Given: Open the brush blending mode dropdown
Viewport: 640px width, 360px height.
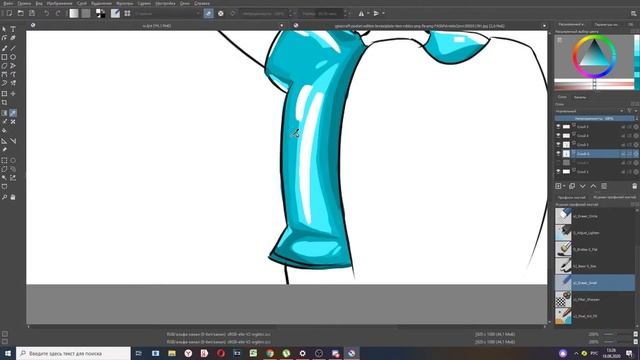Looking at the screenshot, I should pyautogui.click(x=167, y=13).
